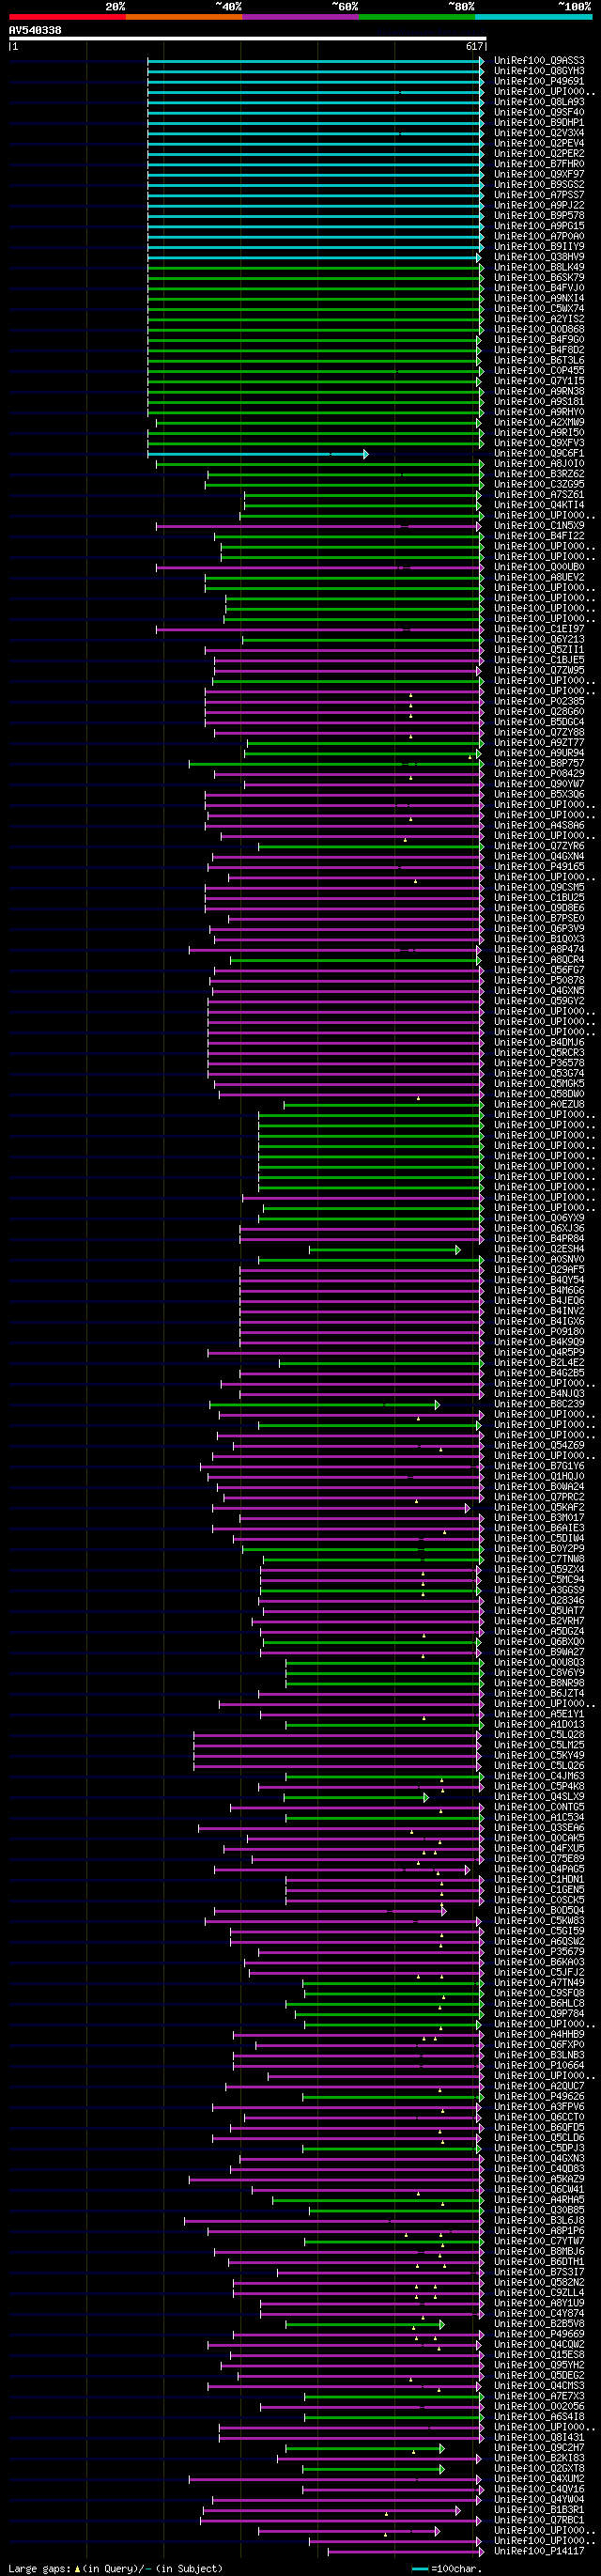
Task: Click the green alignment bar for A9RHY0
Action: [316, 412]
